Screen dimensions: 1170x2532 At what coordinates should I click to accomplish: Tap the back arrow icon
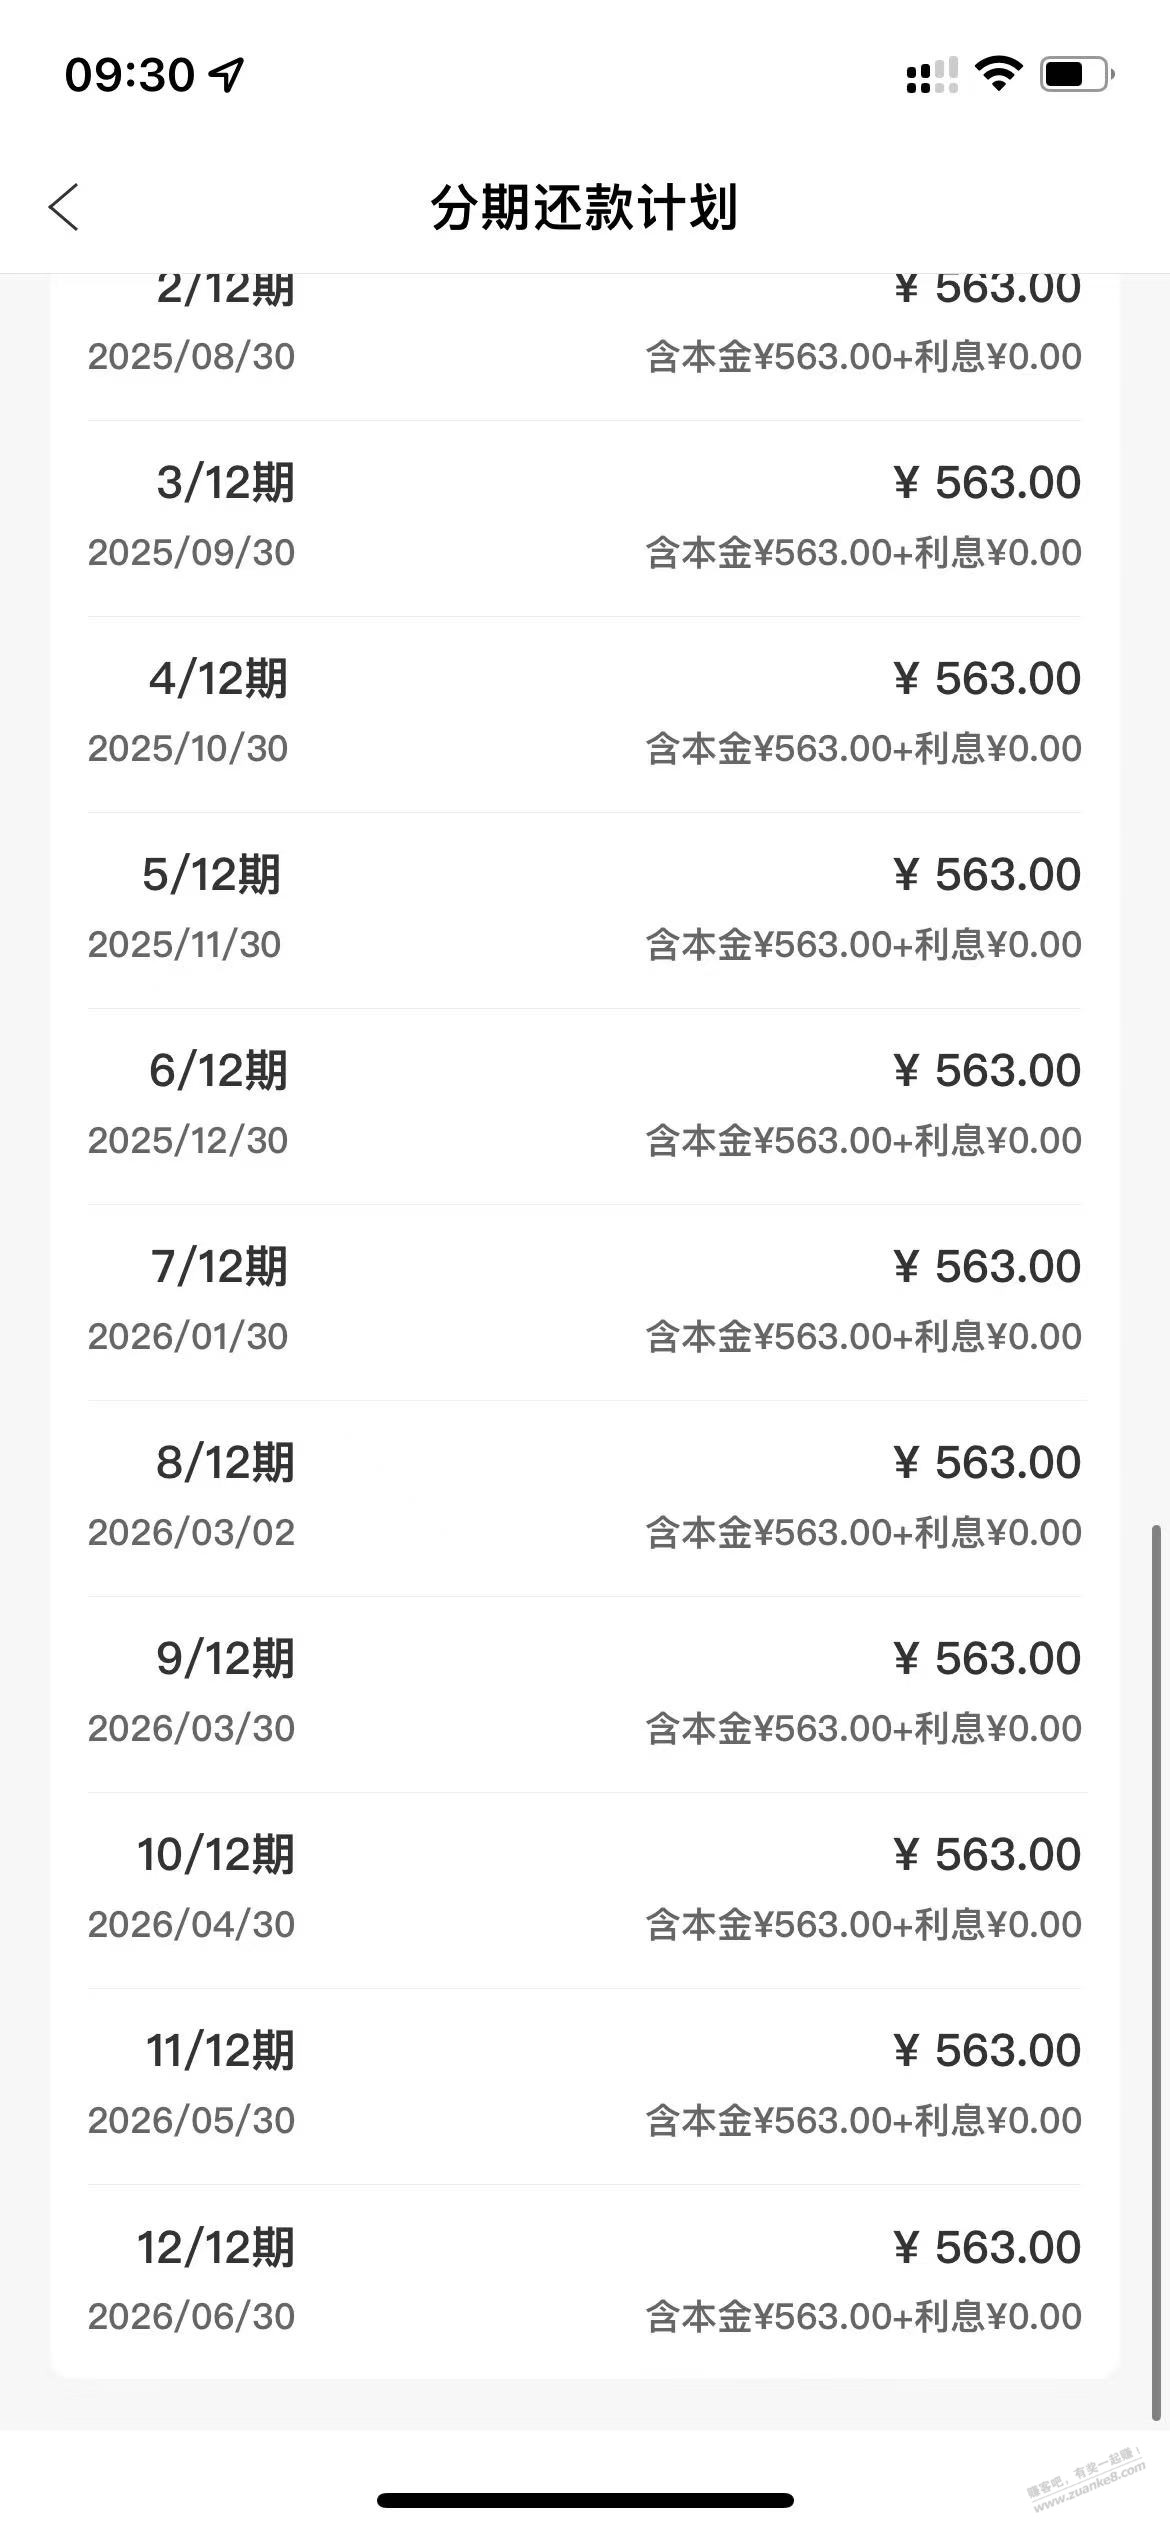[x=63, y=208]
